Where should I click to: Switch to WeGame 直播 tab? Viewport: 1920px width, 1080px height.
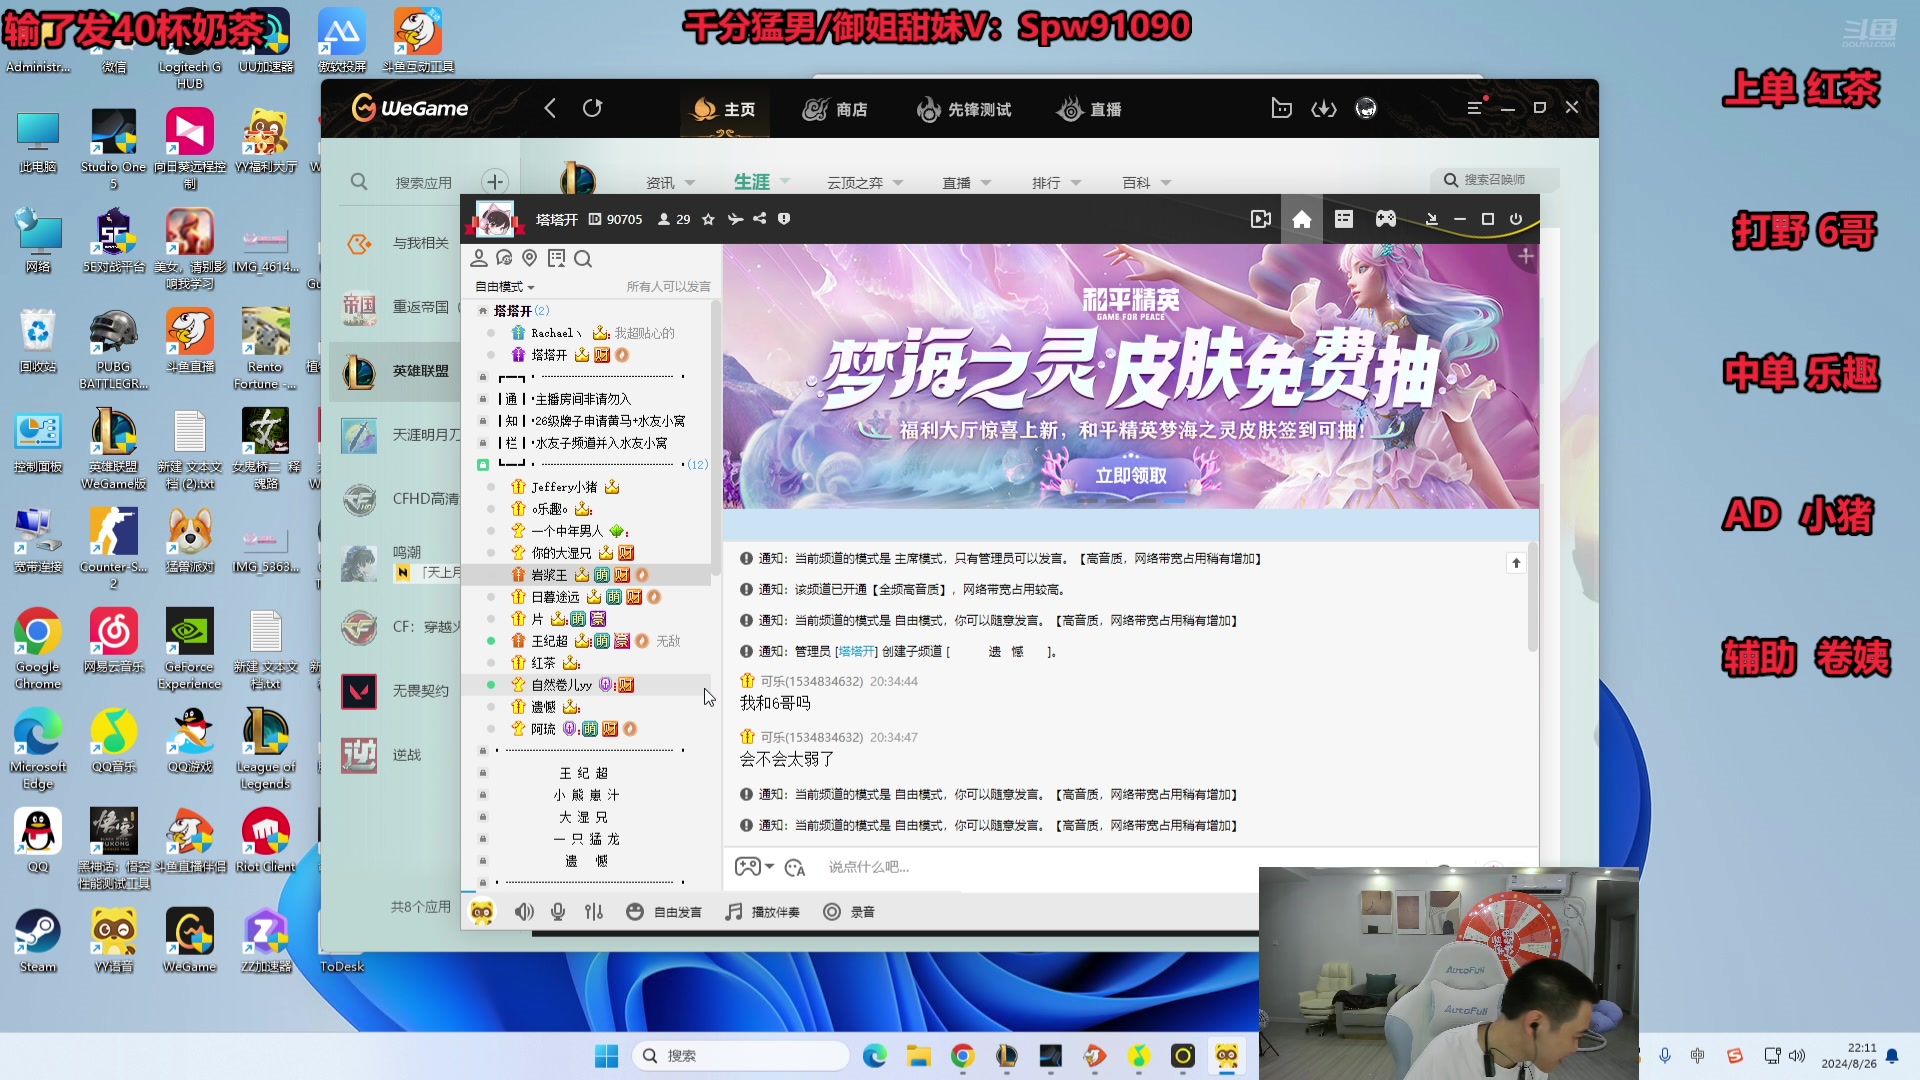click(x=1090, y=109)
